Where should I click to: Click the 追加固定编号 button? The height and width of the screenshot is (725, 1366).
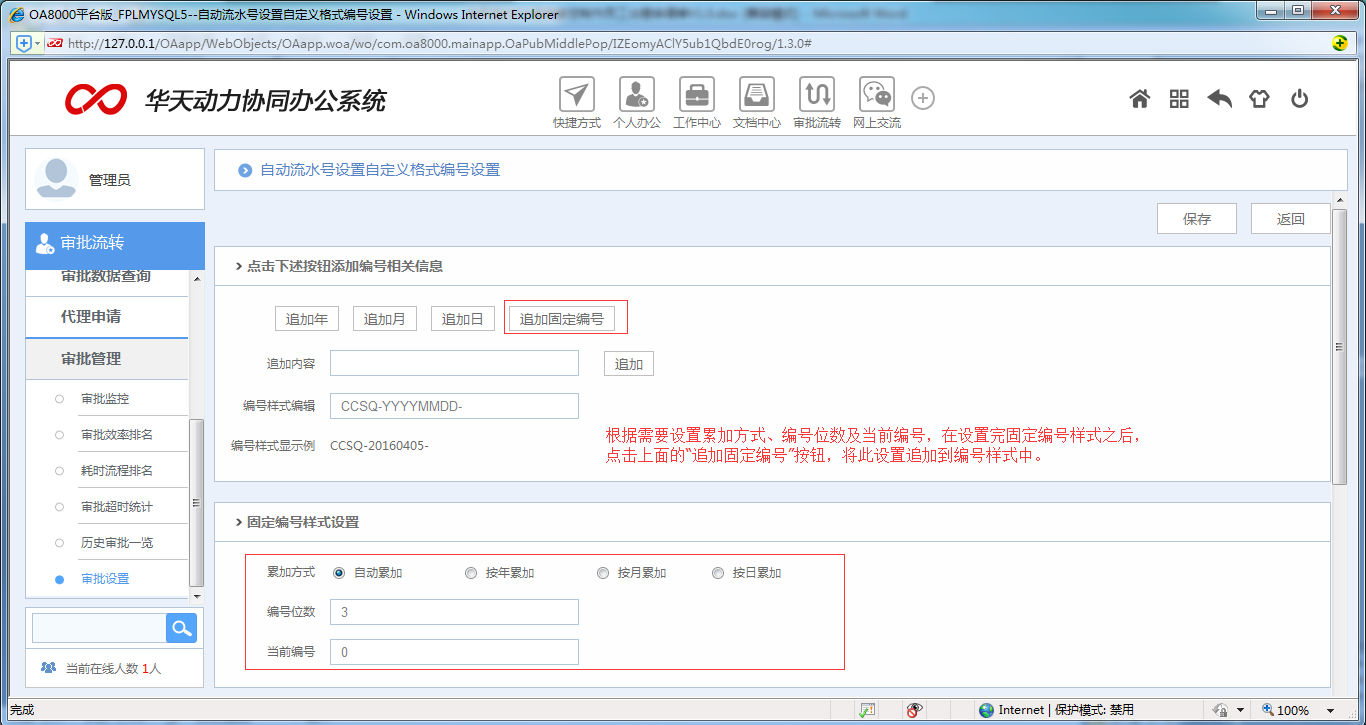565,317
